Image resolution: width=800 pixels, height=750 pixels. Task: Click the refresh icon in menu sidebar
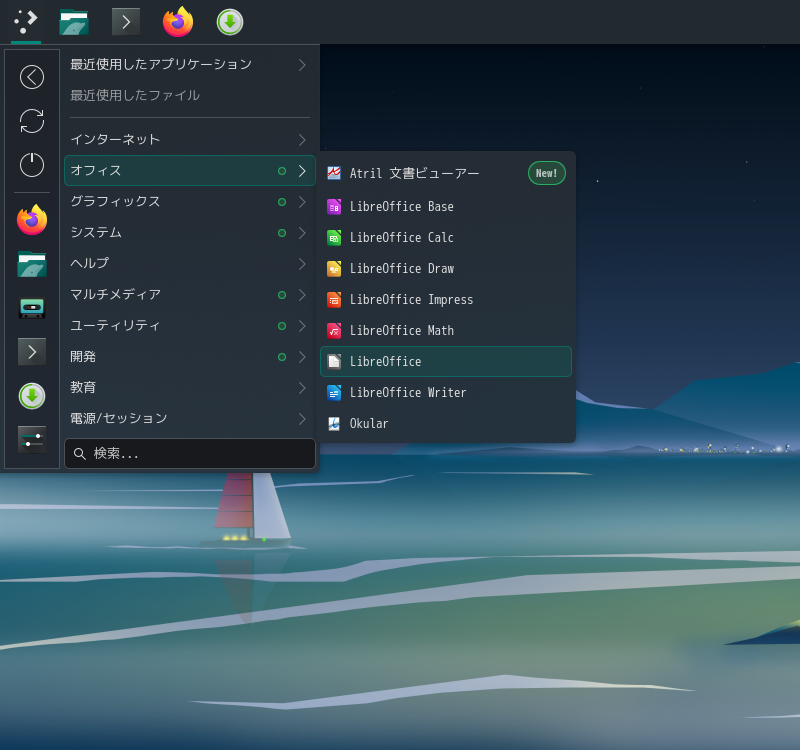click(32, 121)
